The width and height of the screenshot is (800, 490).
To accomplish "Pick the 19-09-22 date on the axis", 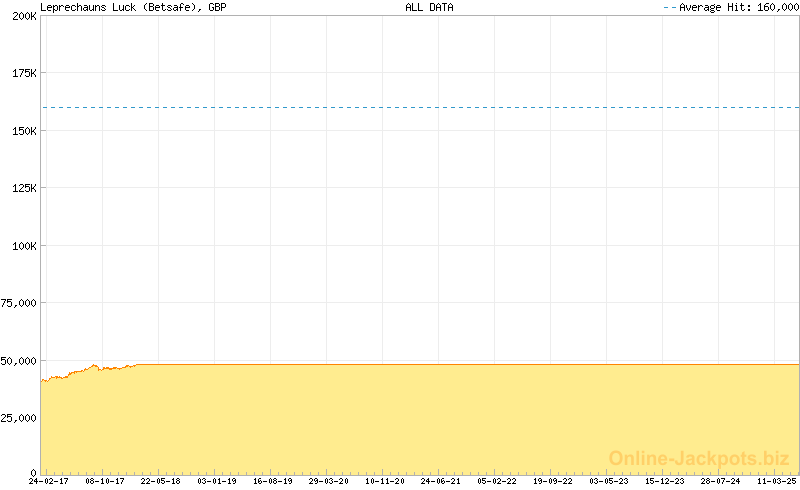I will [552, 481].
